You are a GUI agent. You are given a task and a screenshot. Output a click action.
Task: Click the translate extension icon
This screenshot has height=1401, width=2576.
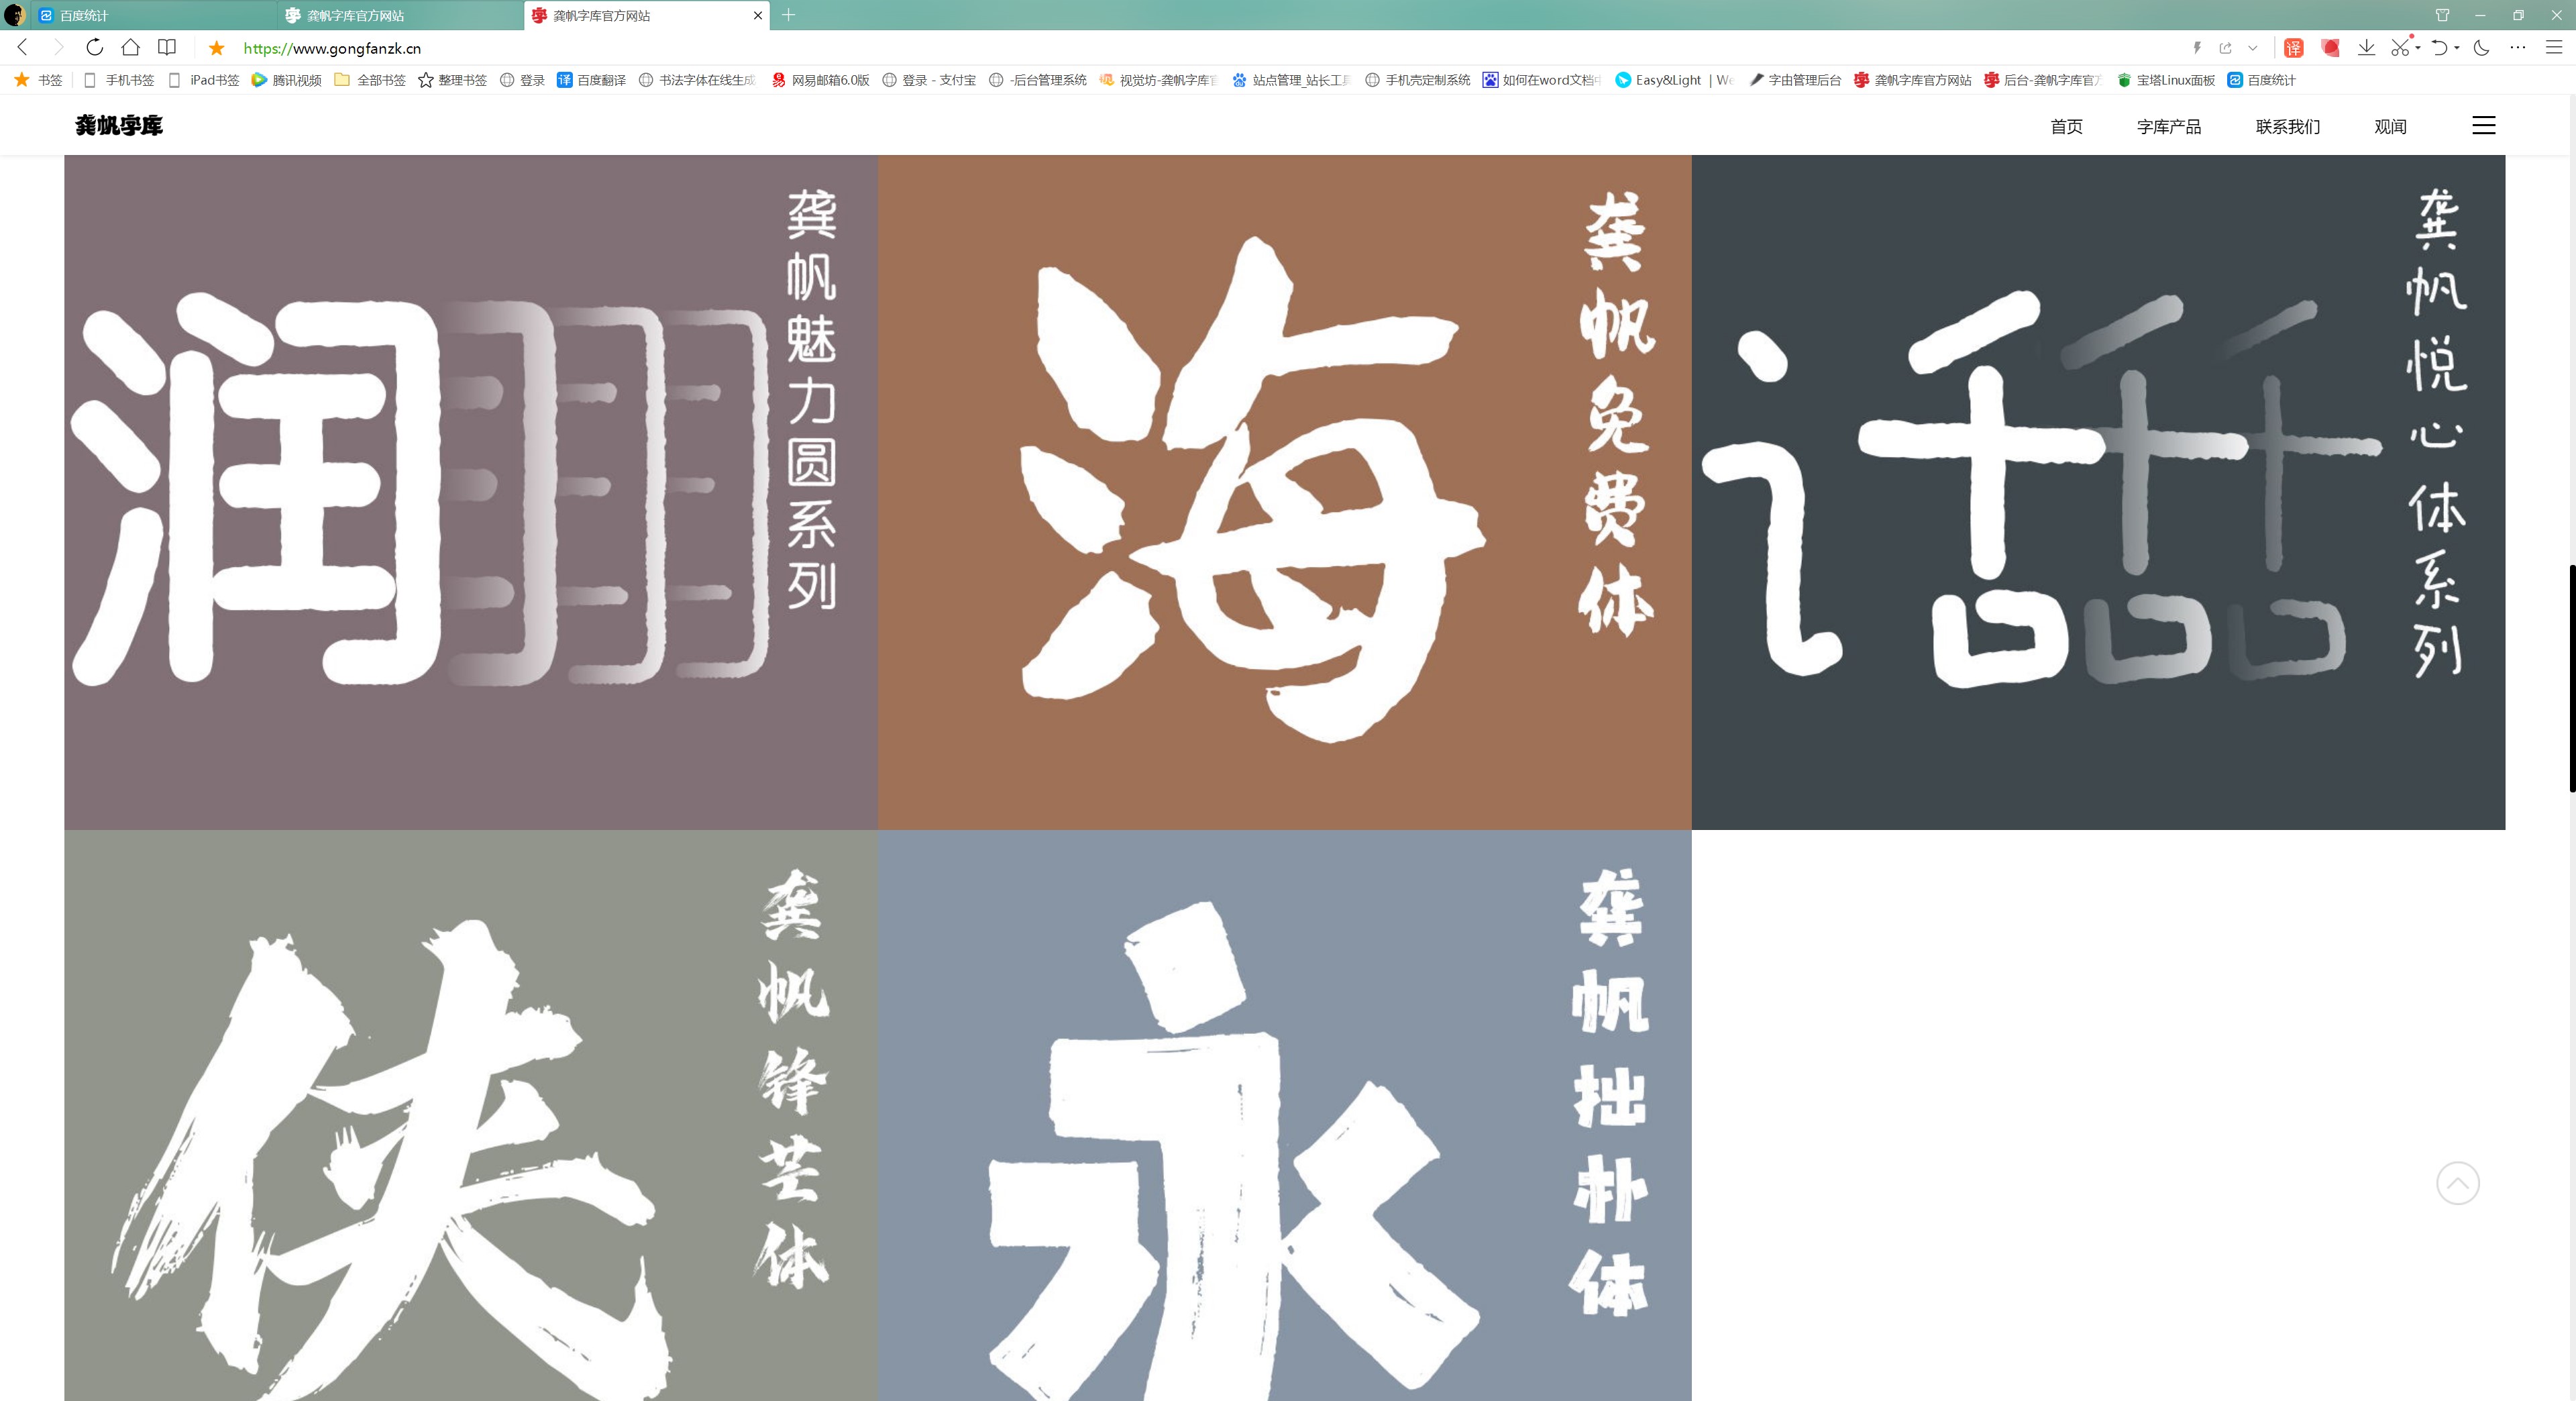2293,48
